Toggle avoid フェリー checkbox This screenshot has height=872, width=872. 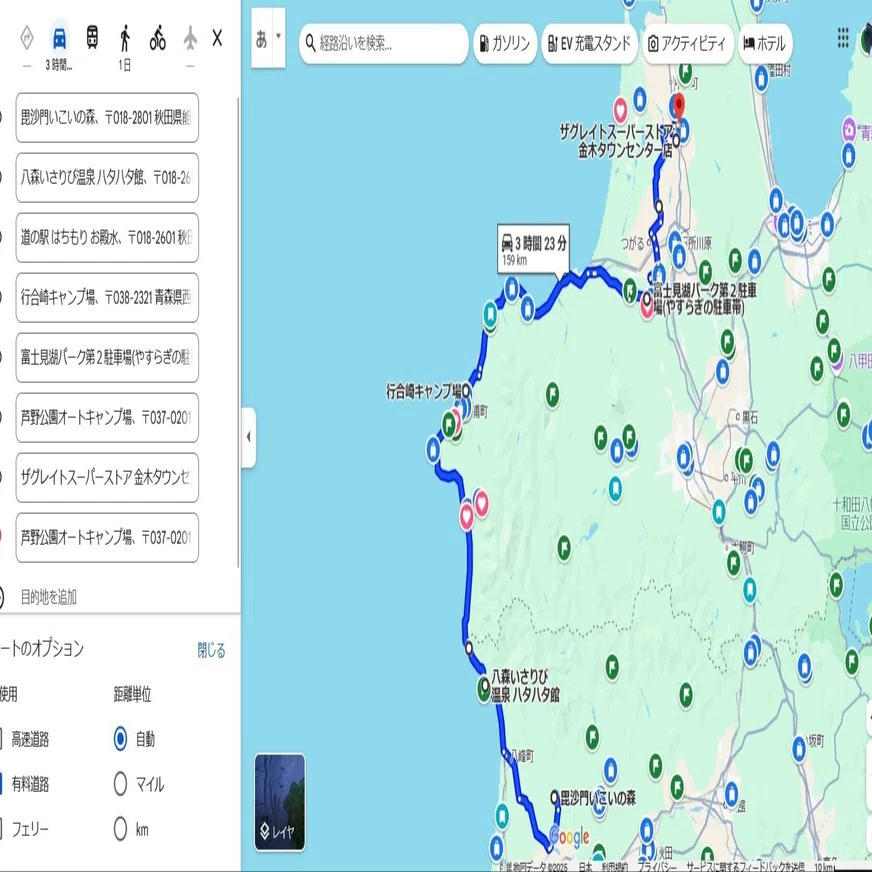point(1,829)
